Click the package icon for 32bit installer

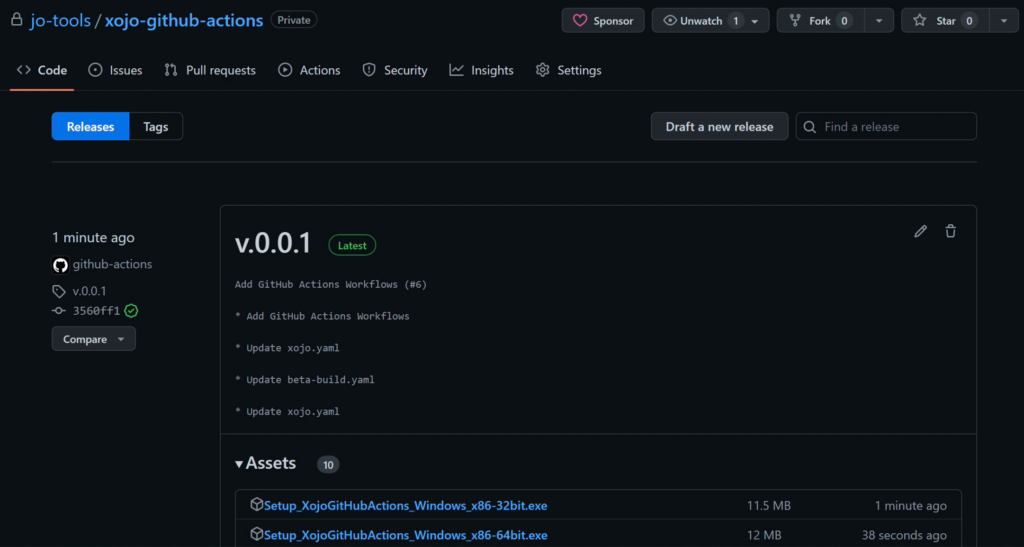(257, 505)
